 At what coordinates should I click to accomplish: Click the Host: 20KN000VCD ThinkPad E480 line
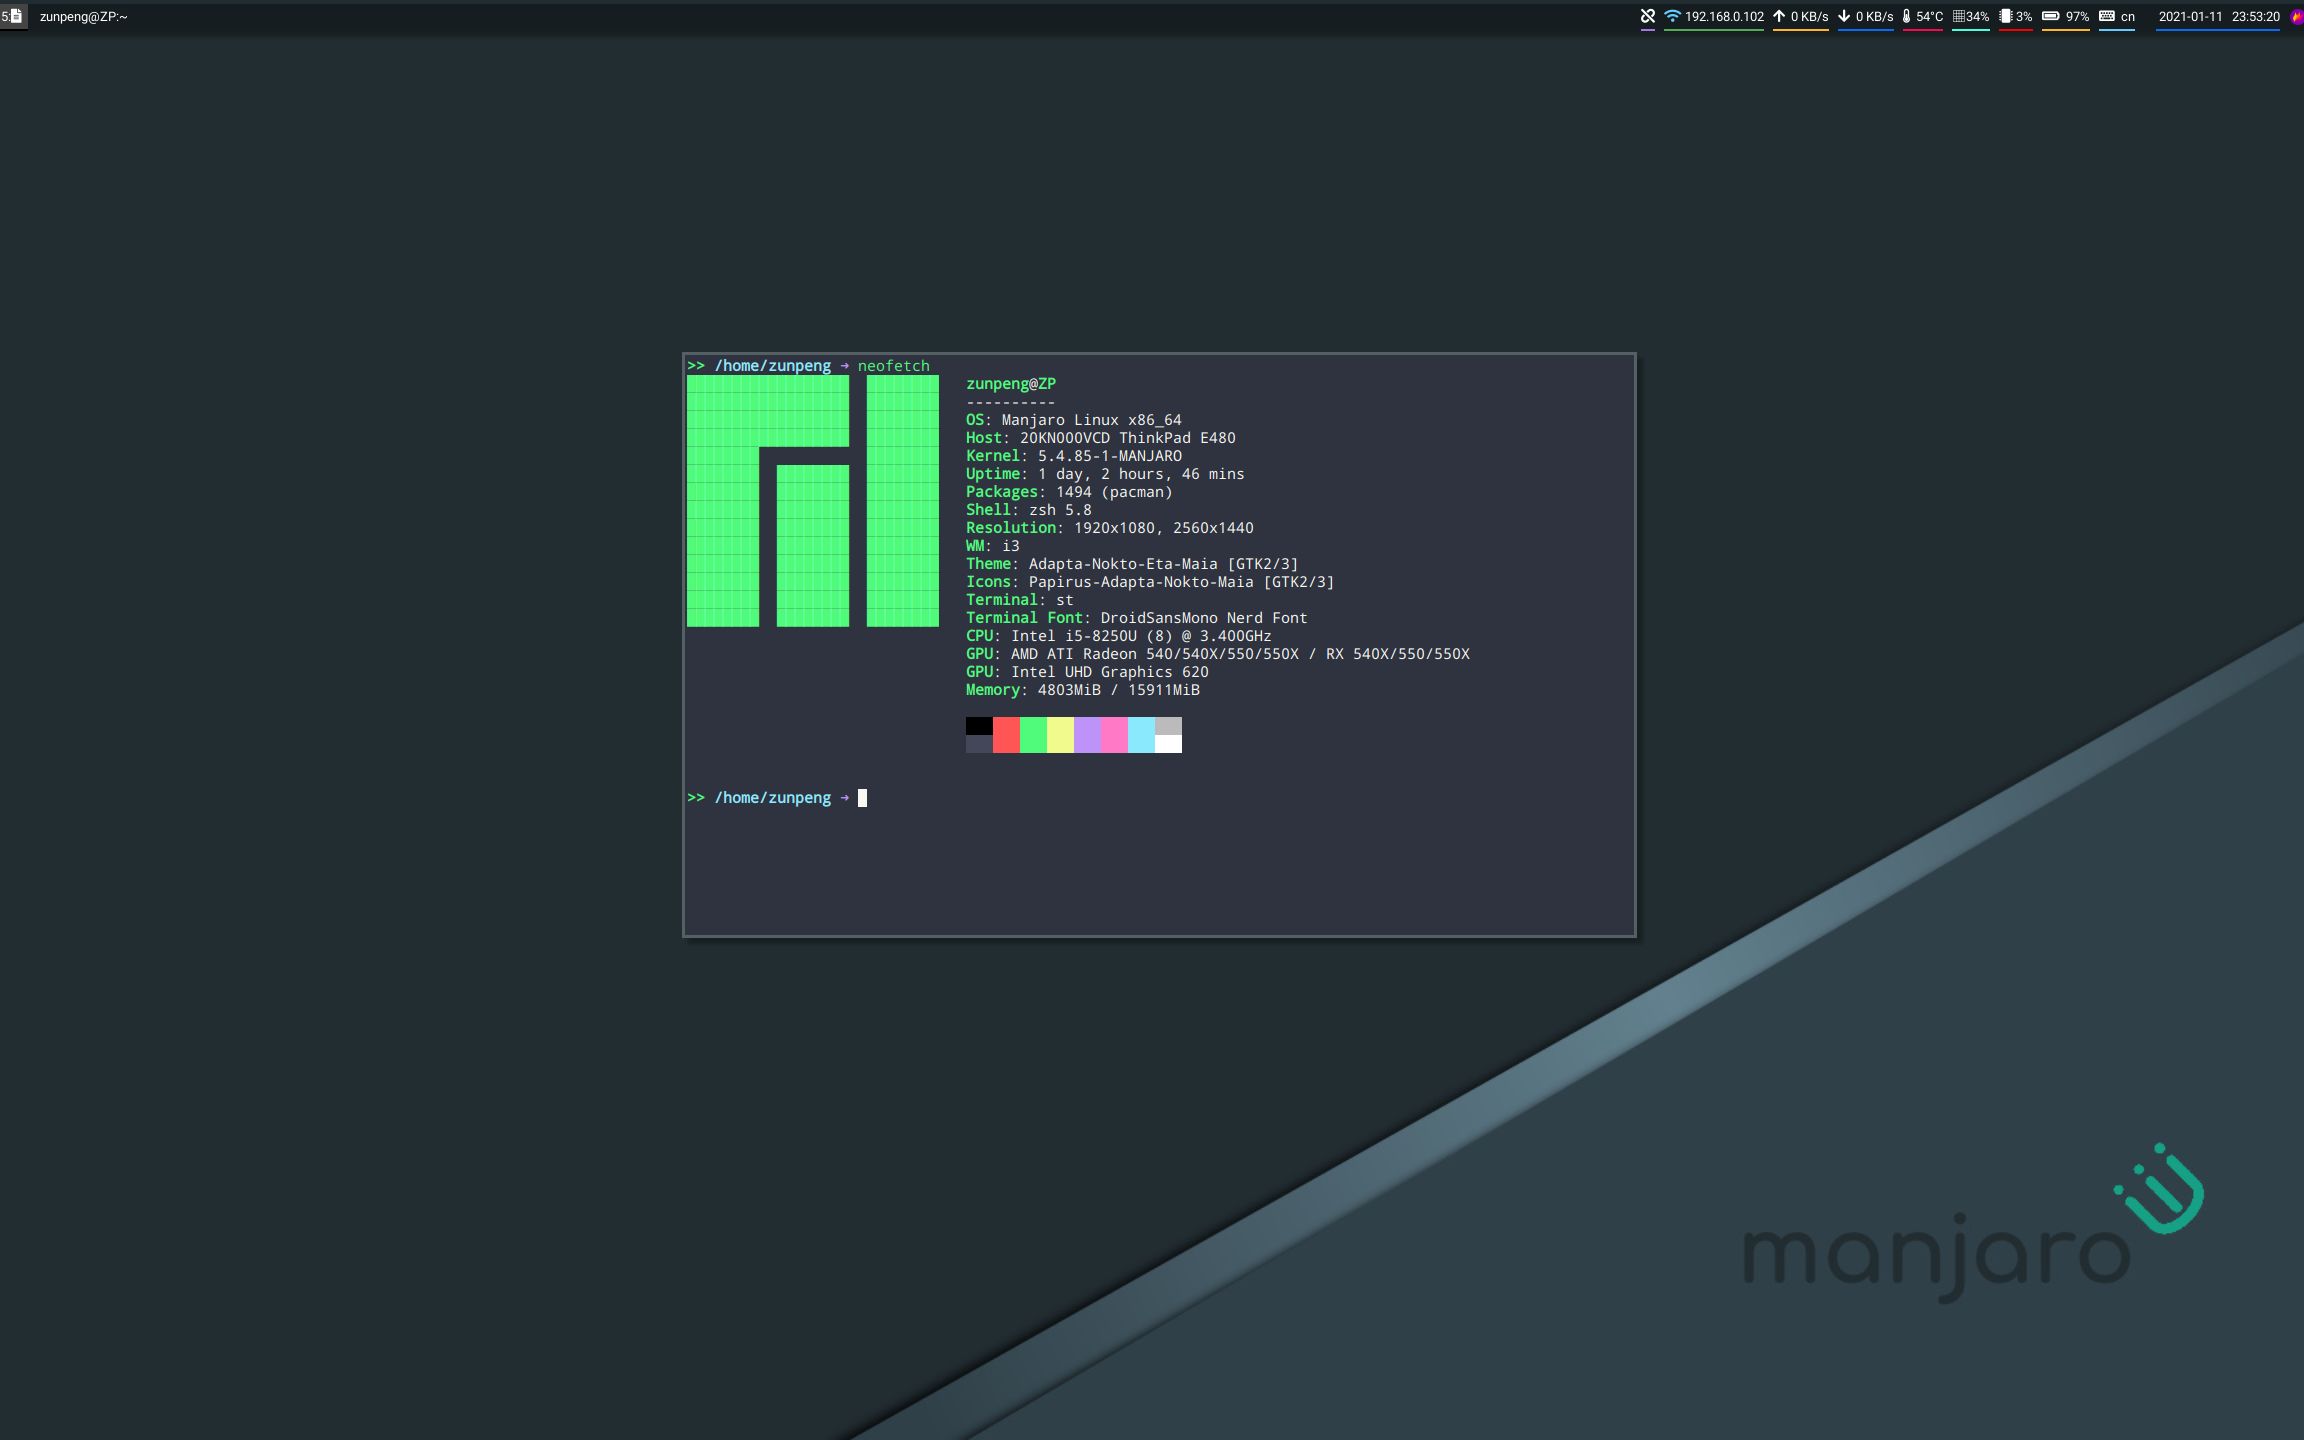click(x=1100, y=438)
